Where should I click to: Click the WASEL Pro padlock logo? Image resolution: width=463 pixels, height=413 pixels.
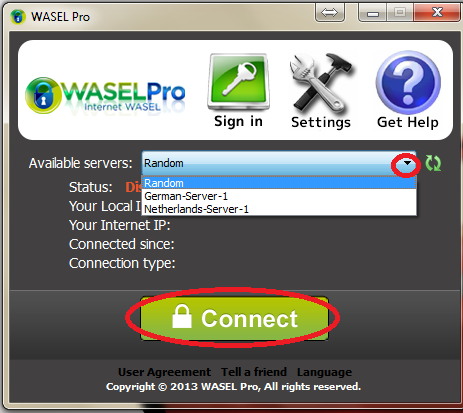(43, 95)
